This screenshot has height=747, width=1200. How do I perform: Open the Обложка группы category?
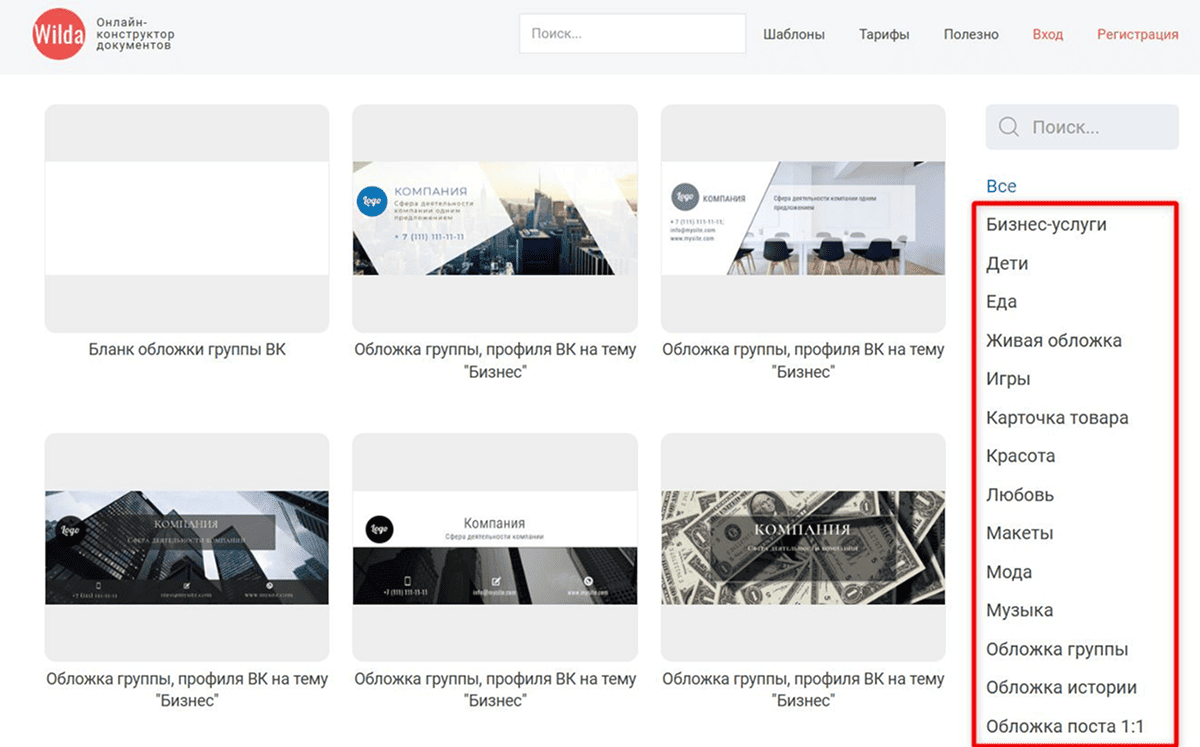1056,649
